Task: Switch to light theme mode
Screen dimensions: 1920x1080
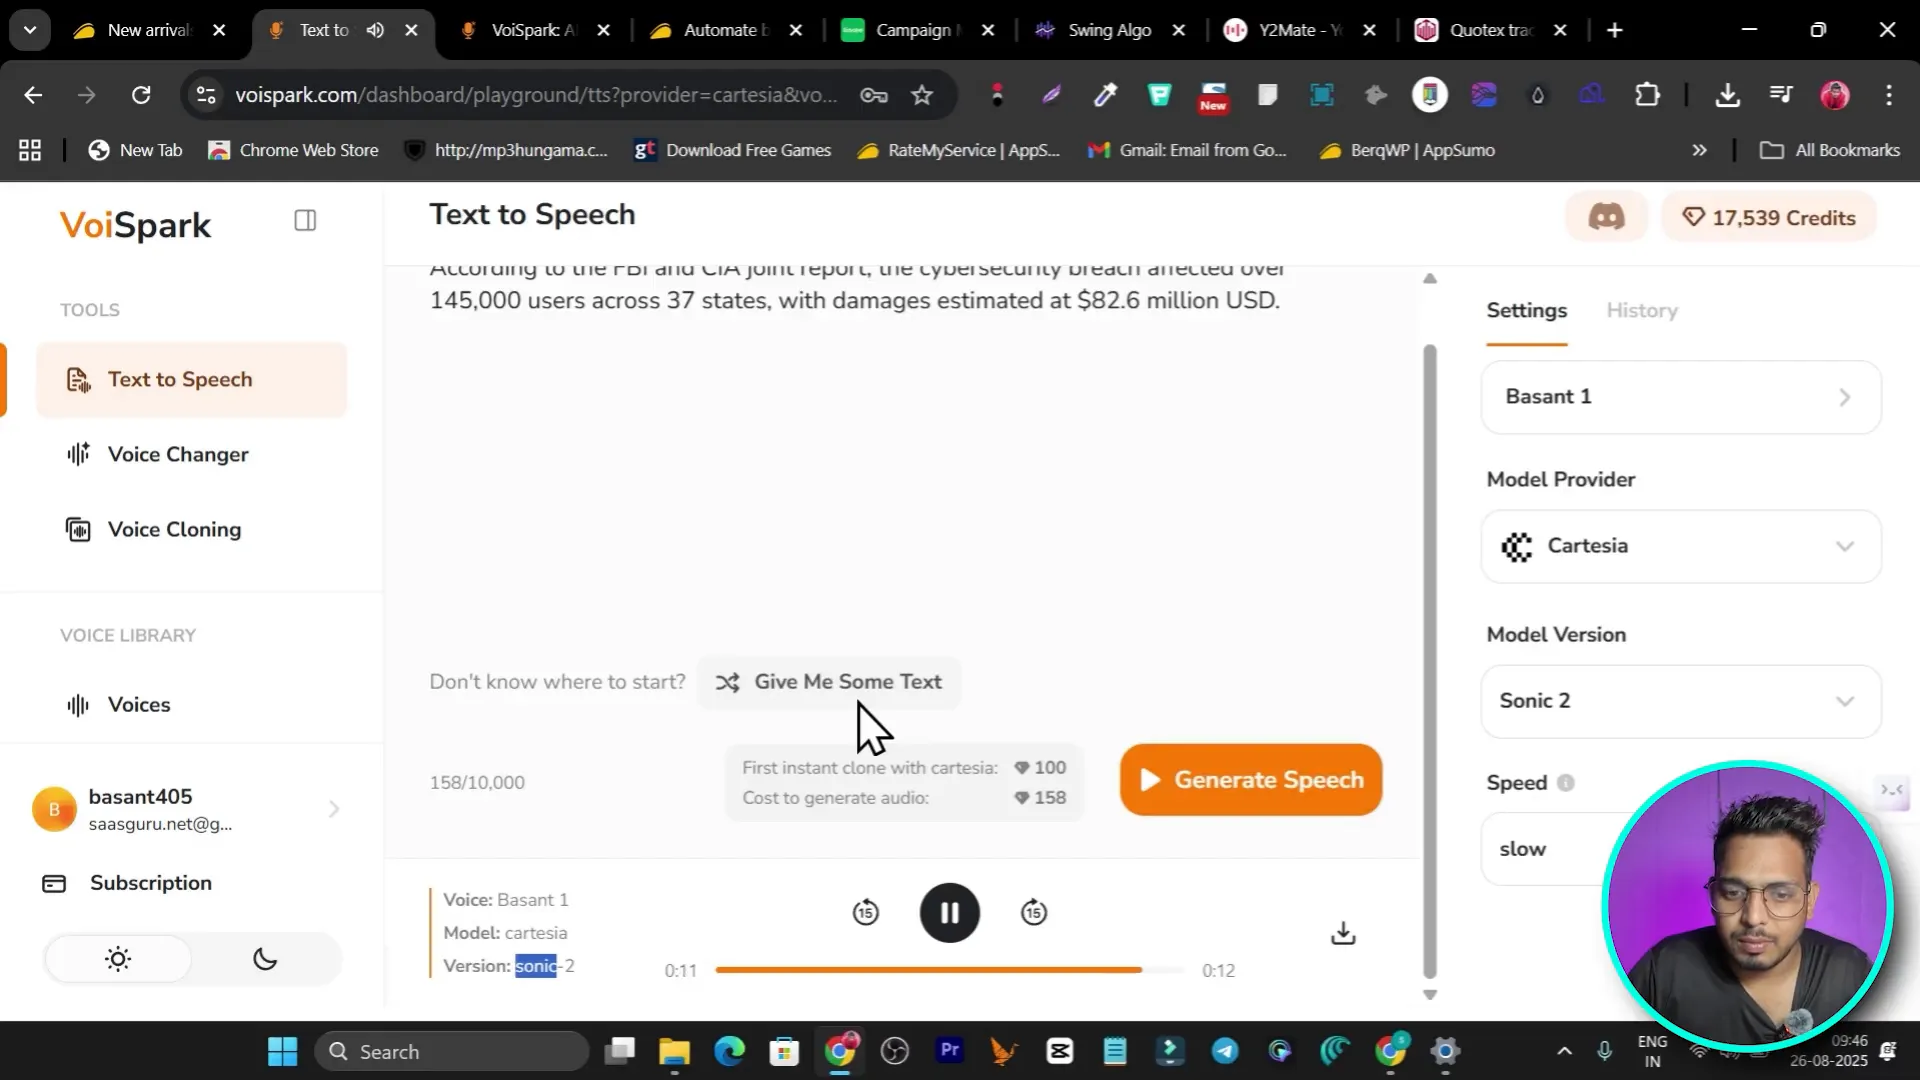Action: 118,959
